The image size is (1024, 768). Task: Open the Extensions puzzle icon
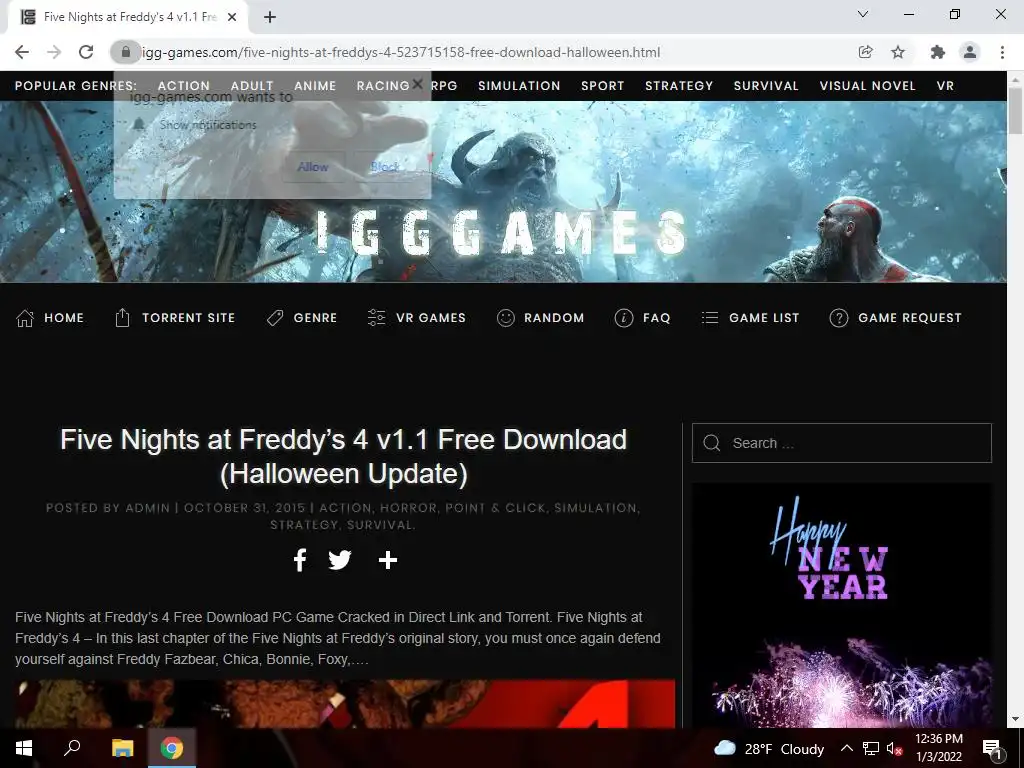(x=937, y=52)
